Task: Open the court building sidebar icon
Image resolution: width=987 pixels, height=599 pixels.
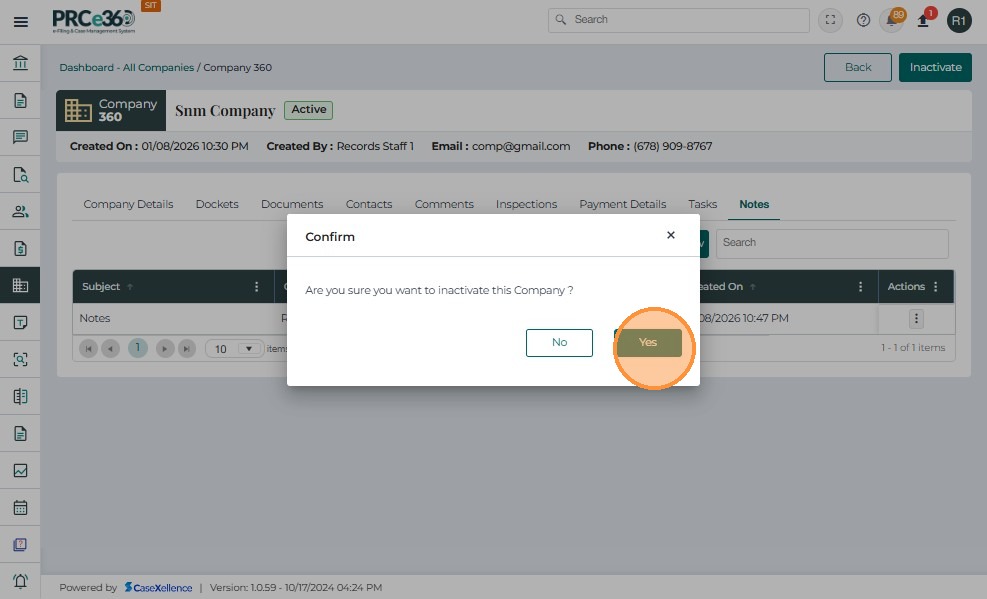Action: tap(20, 63)
